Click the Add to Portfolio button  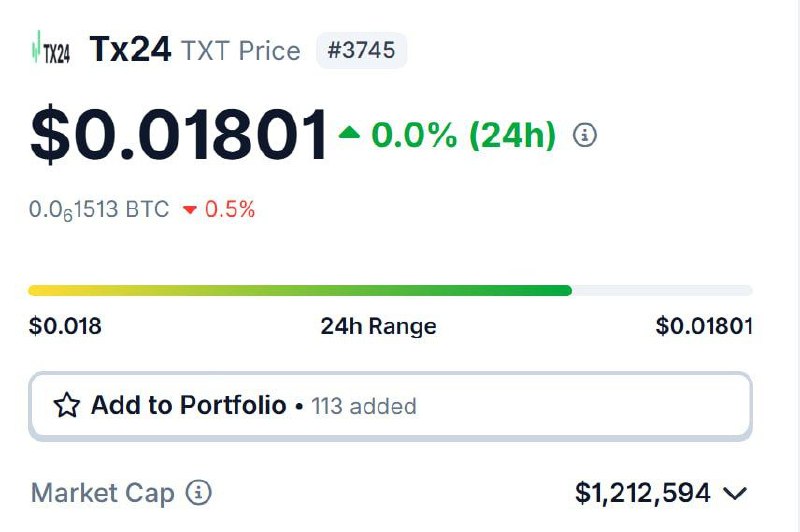click(x=390, y=406)
